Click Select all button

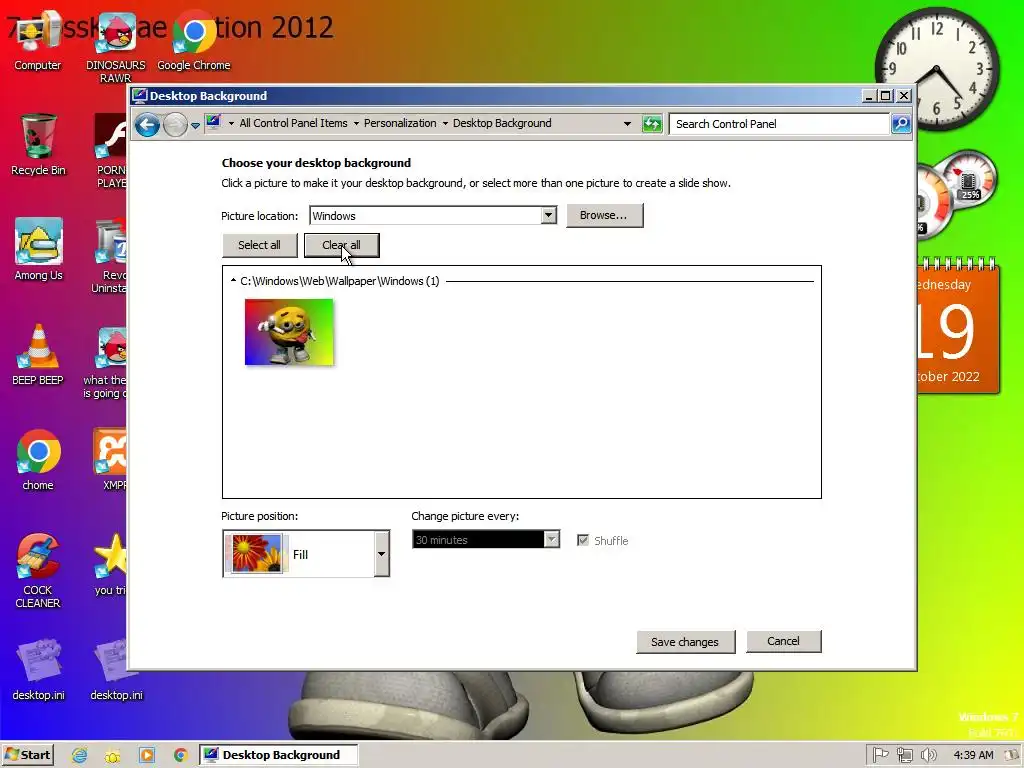tap(259, 245)
